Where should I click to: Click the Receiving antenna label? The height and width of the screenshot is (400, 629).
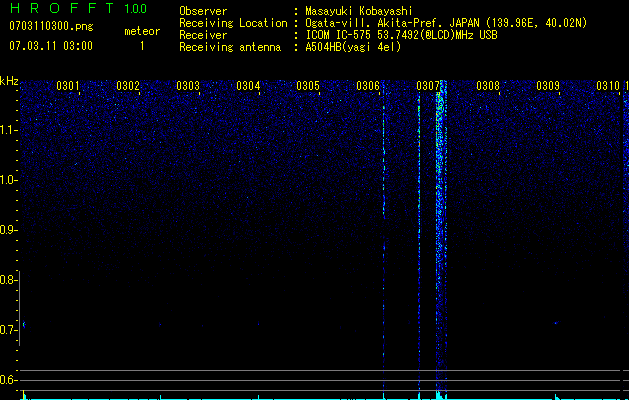coord(230,47)
